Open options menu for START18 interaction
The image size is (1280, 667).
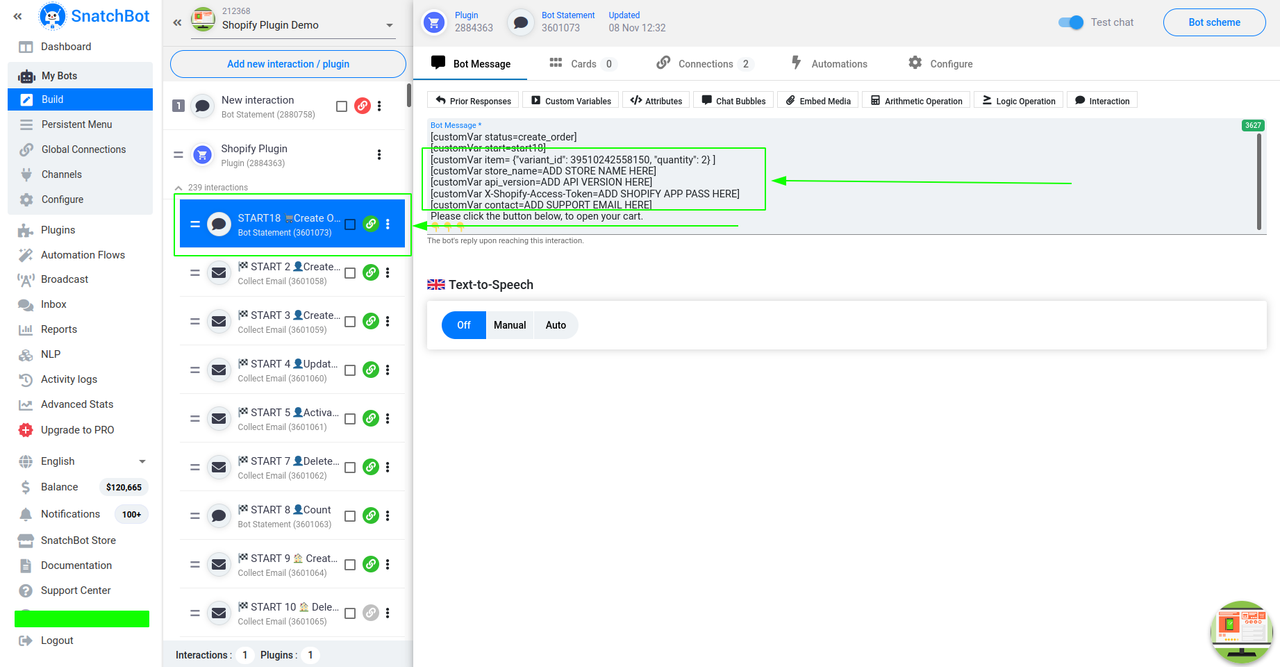click(388, 225)
